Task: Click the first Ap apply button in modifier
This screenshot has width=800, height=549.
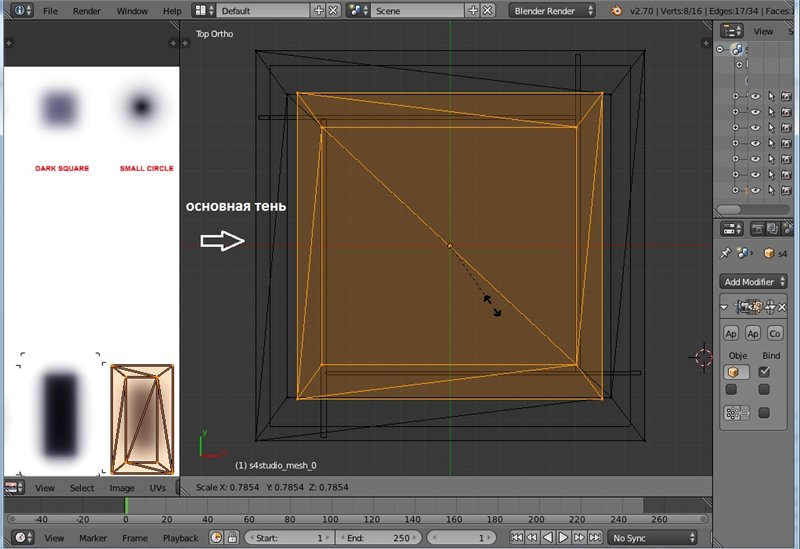Action: point(732,333)
